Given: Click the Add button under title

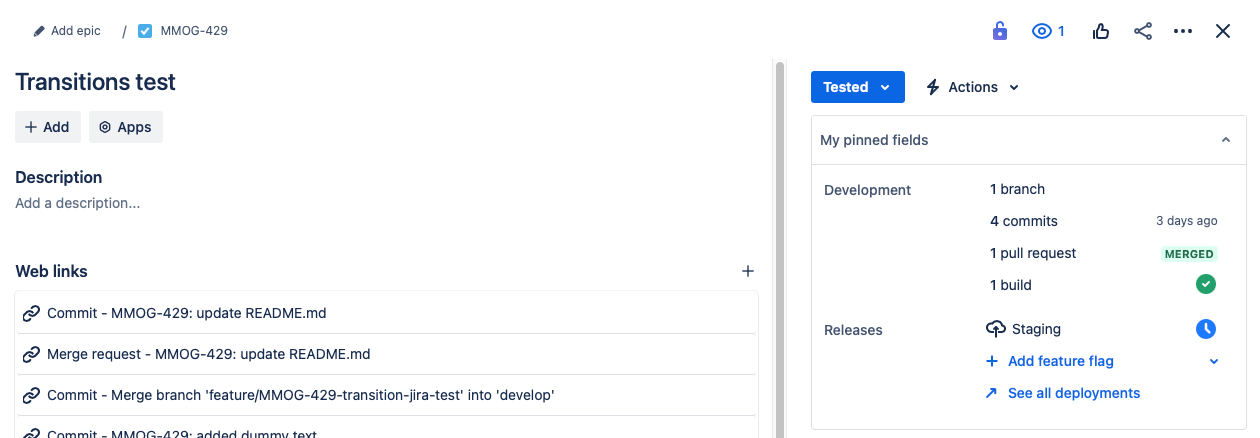Looking at the screenshot, I should [x=47, y=127].
